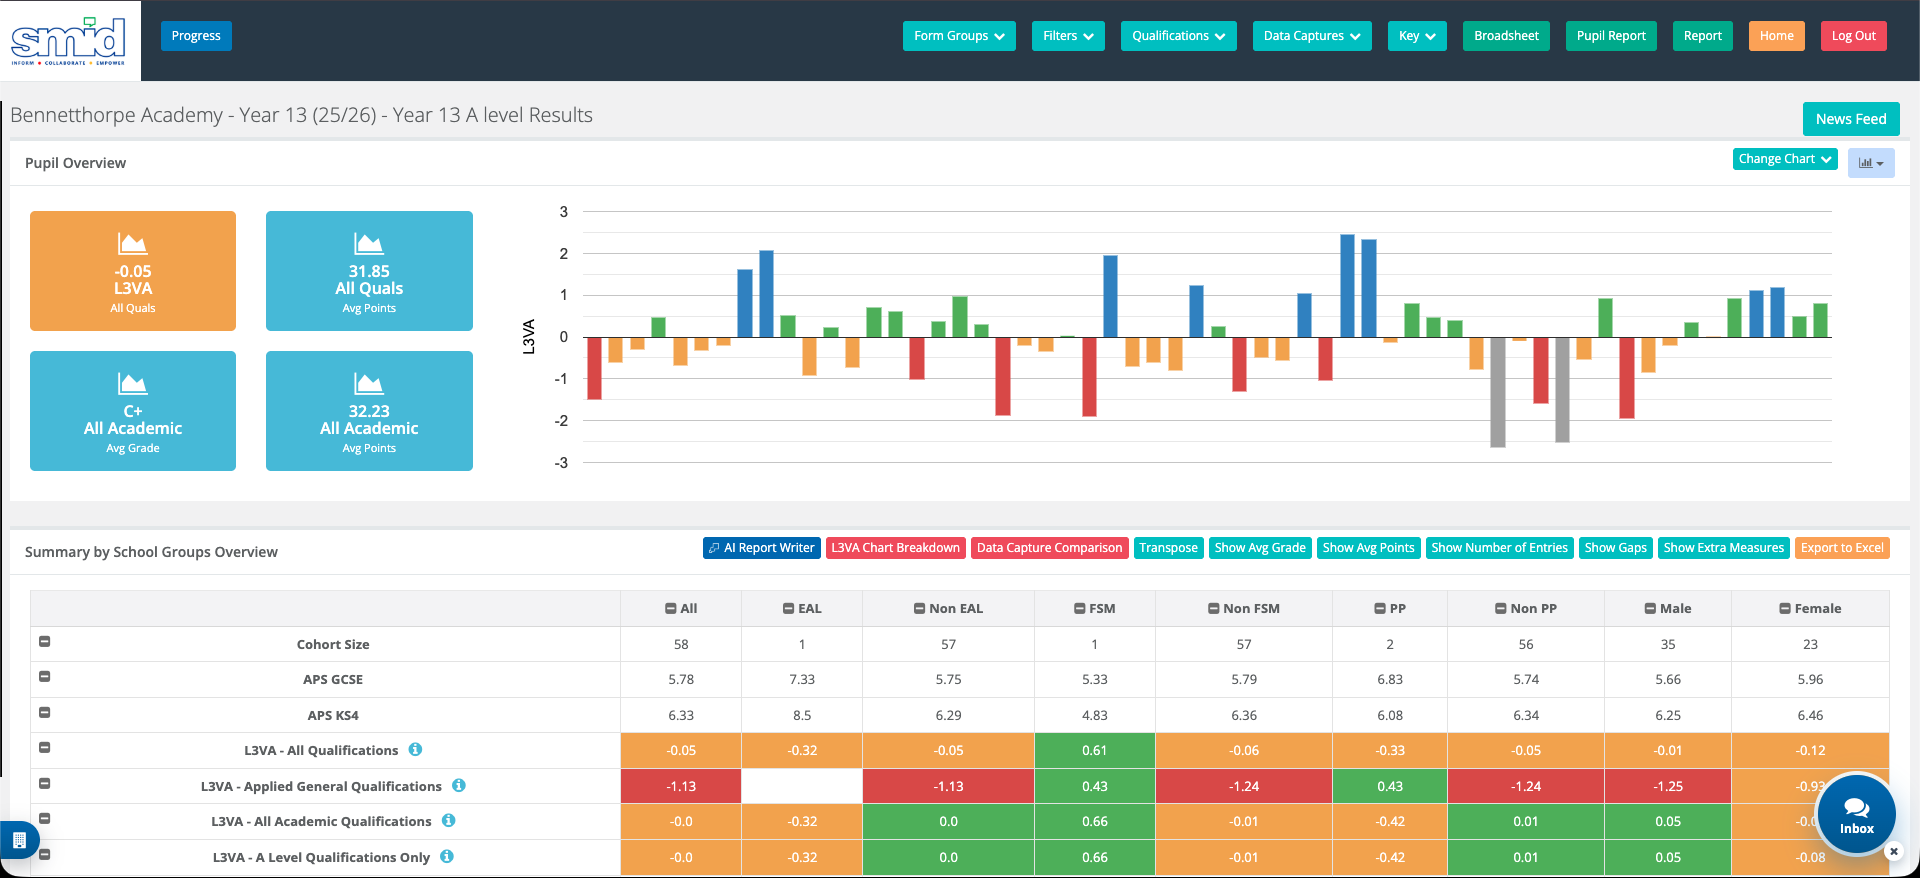
Task: Click the Log Out button
Action: tap(1853, 36)
